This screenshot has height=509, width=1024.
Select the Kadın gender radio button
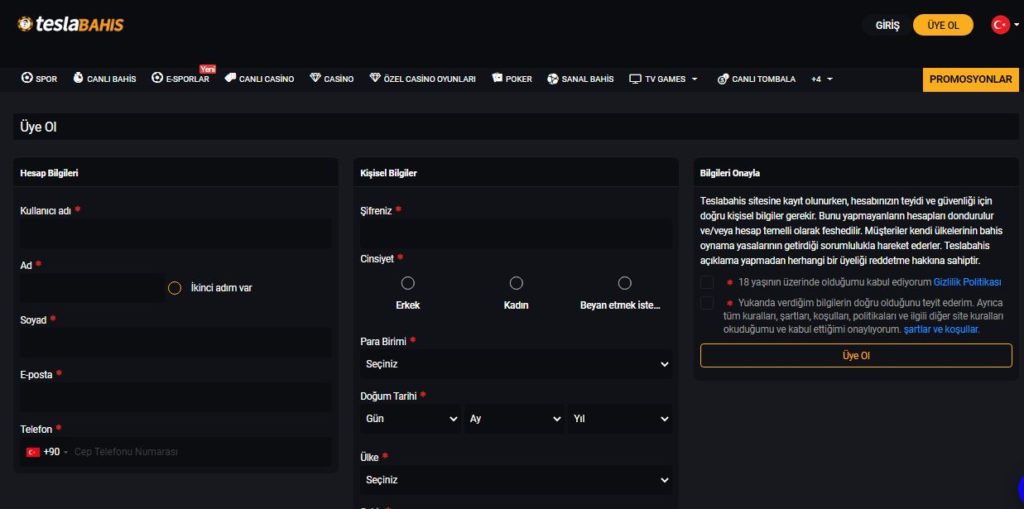click(516, 283)
